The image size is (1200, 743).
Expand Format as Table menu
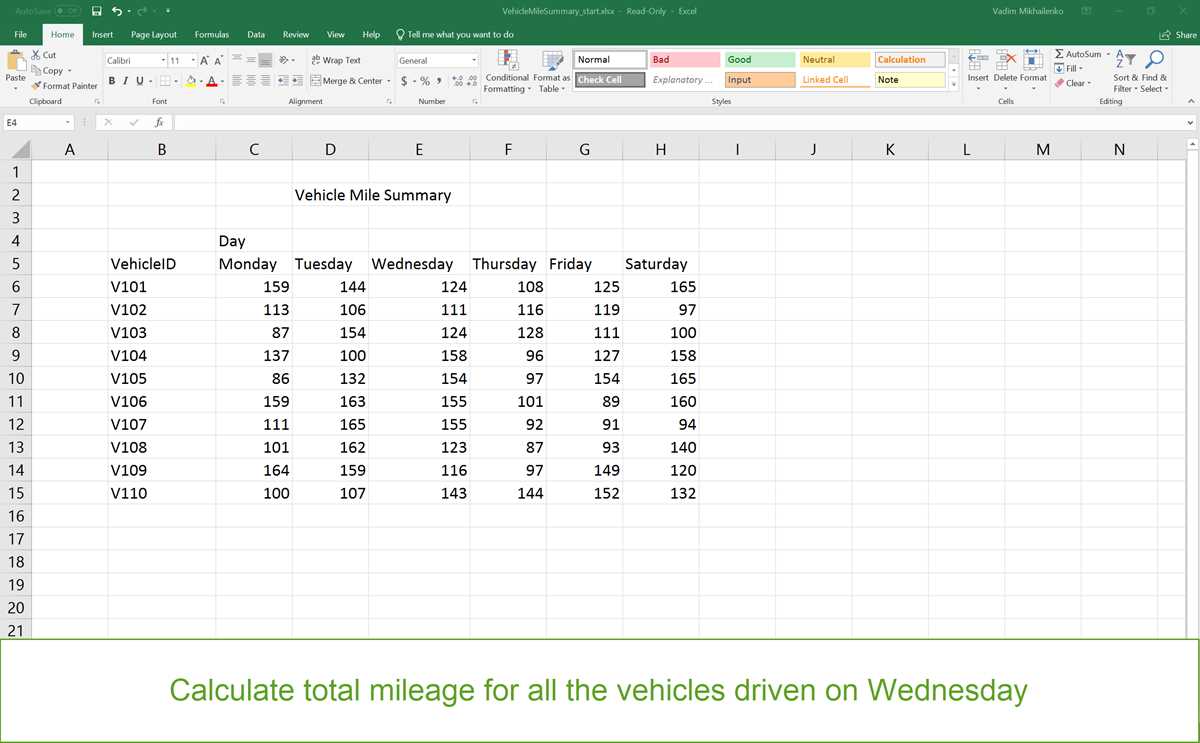(552, 72)
